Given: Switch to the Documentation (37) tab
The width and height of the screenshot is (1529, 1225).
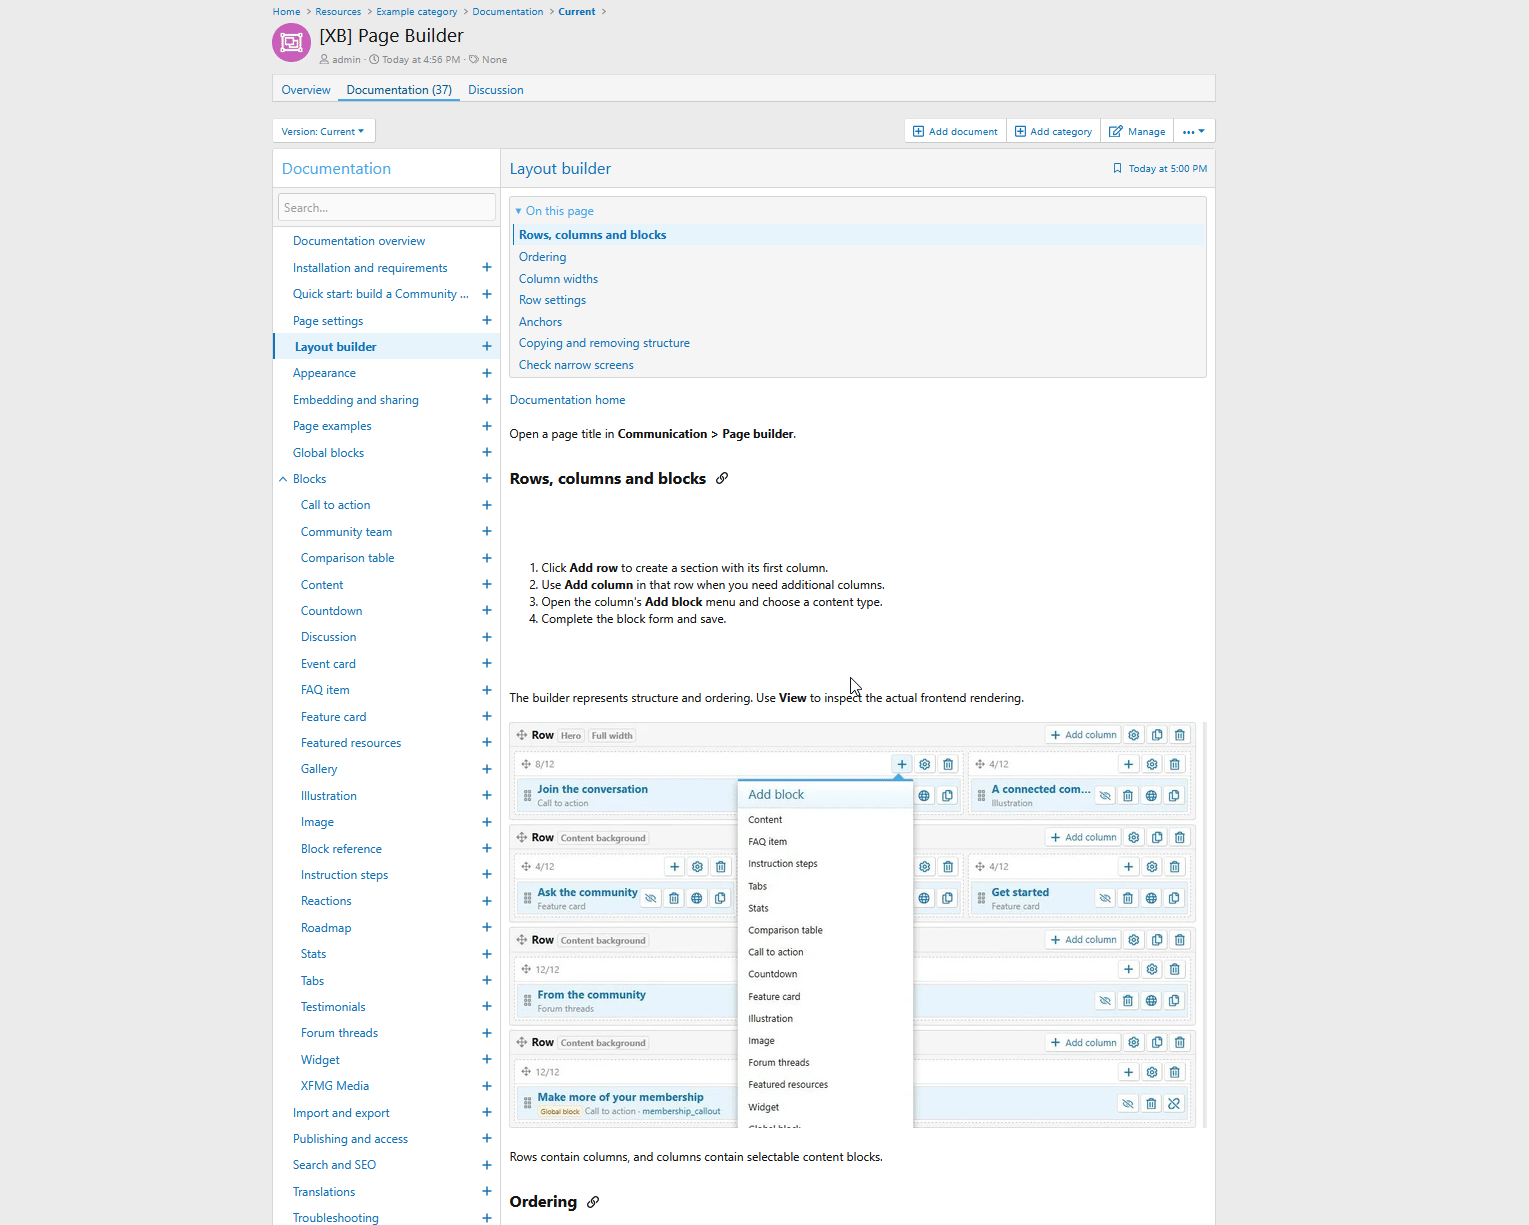Looking at the screenshot, I should [x=399, y=90].
